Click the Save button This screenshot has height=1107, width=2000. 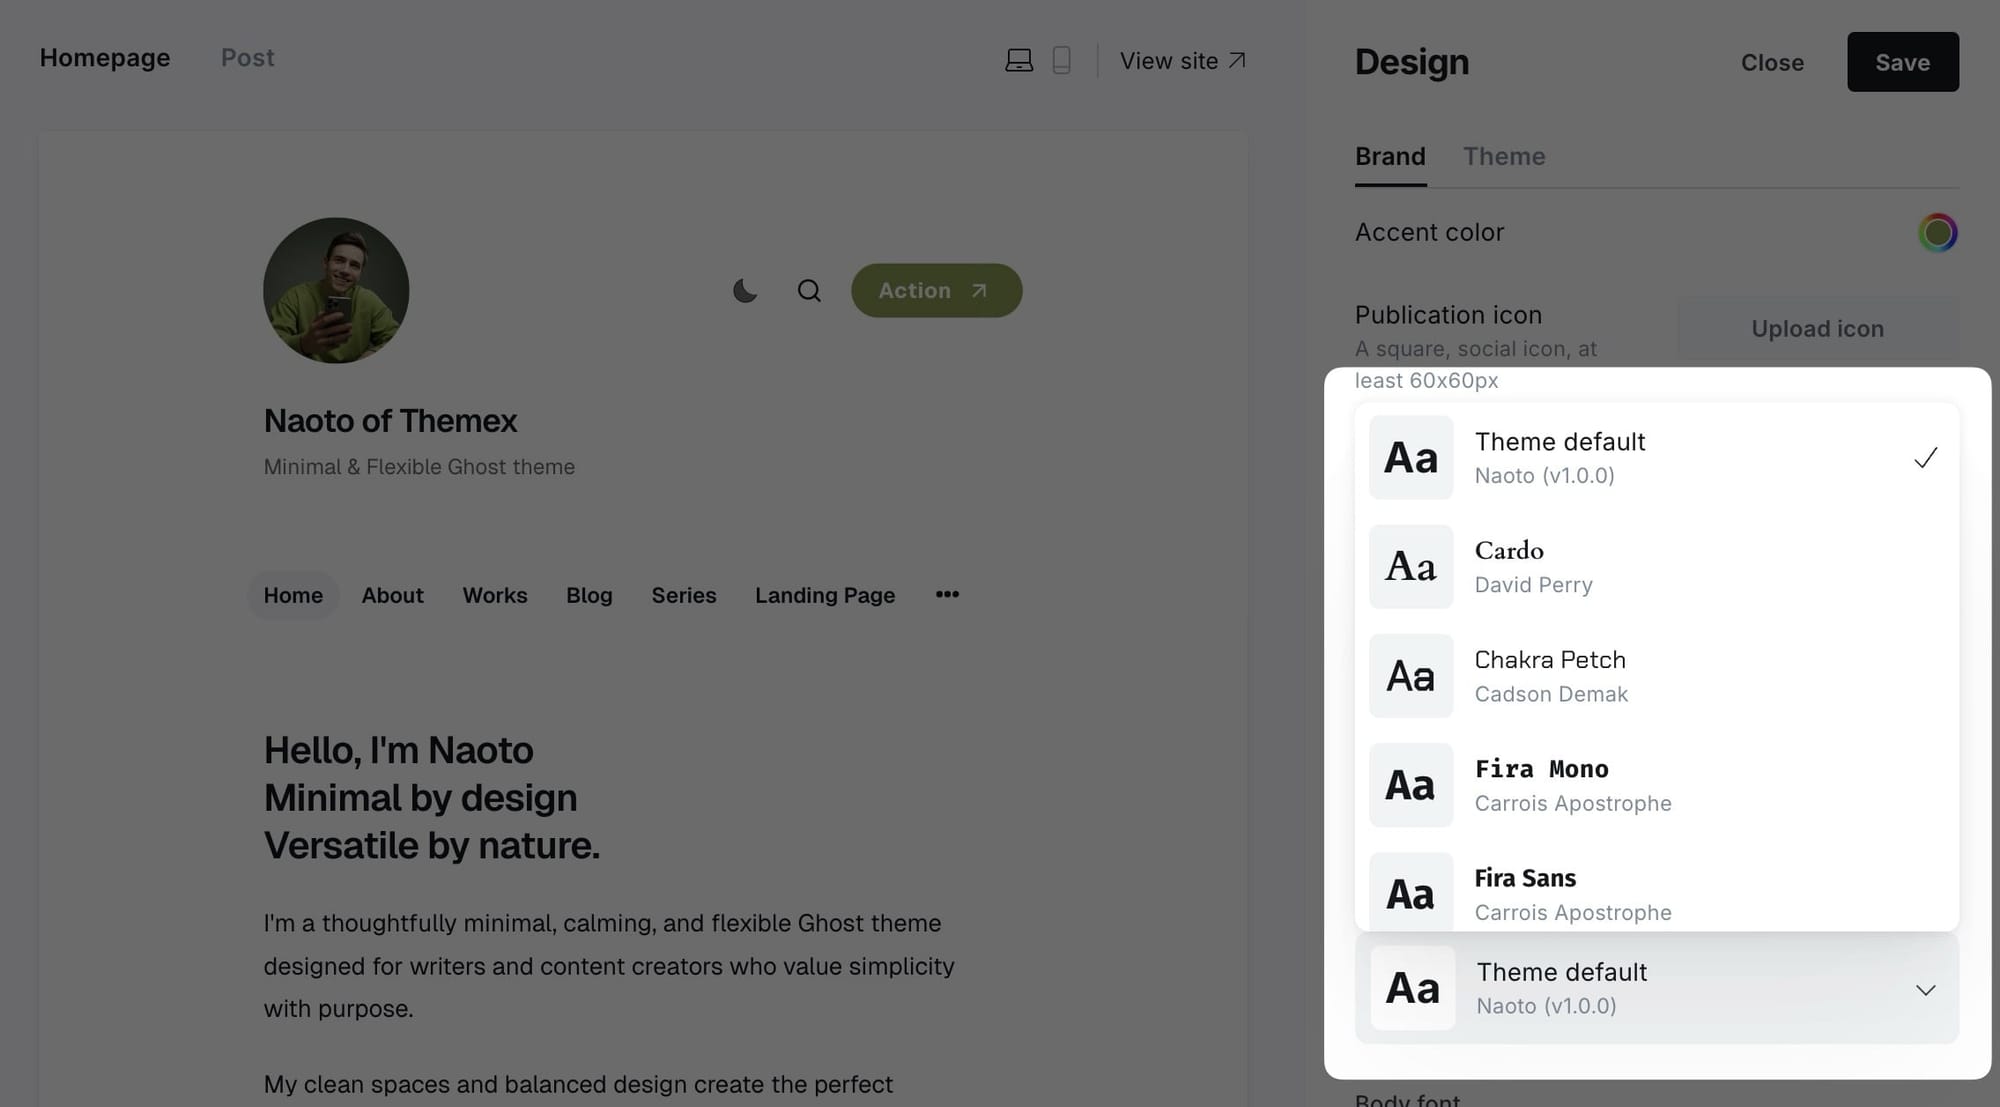[x=1902, y=62]
